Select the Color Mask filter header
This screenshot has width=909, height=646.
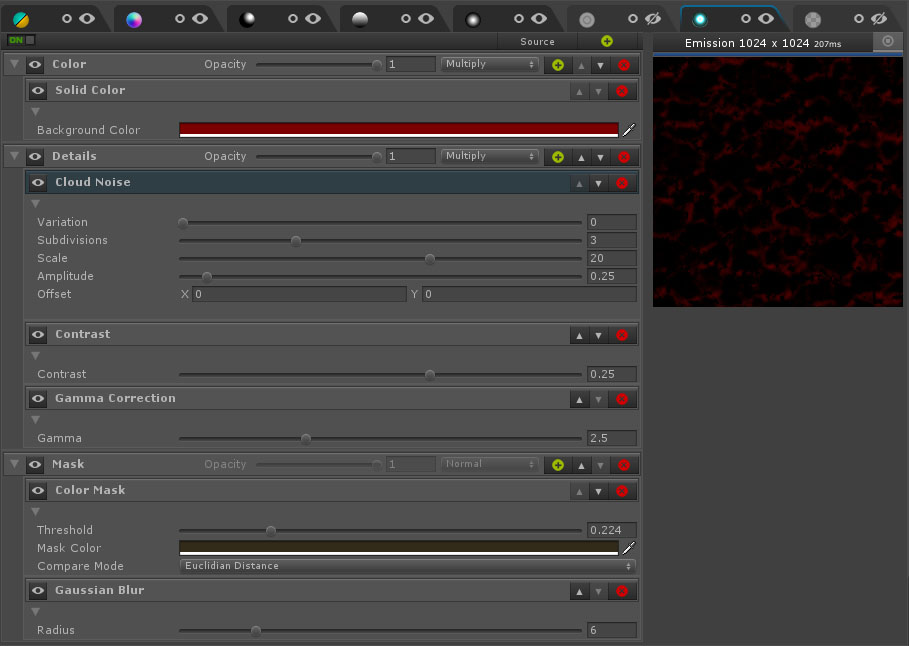click(332, 491)
